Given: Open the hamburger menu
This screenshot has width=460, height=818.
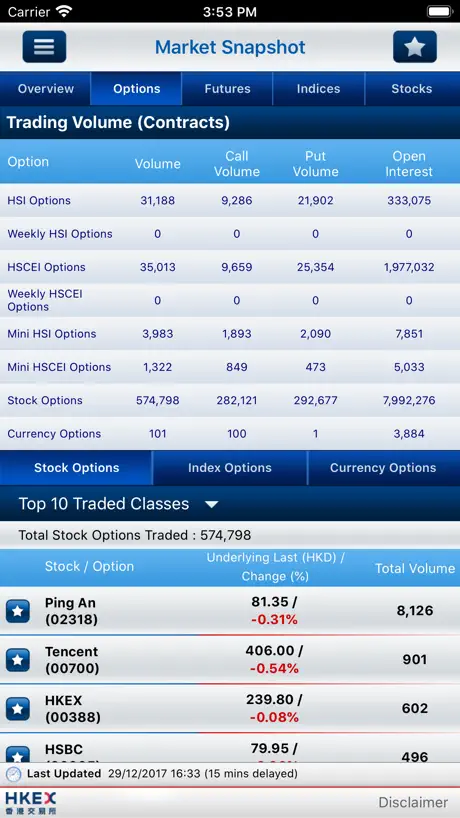Looking at the screenshot, I should click(44, 47).
